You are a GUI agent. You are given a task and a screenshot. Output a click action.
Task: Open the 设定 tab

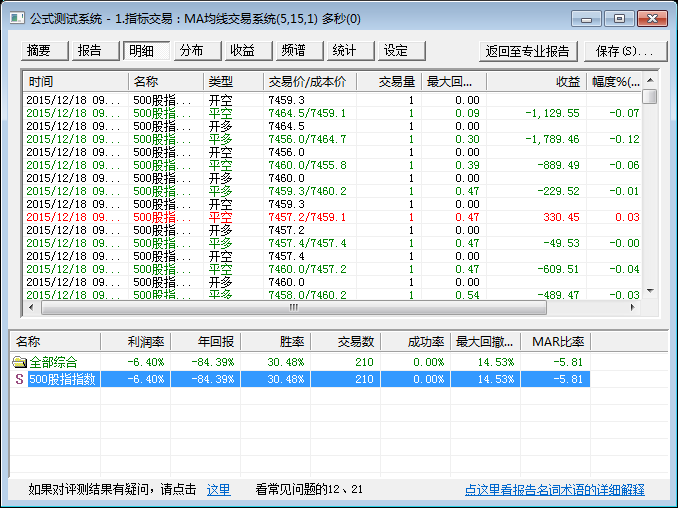396,51
